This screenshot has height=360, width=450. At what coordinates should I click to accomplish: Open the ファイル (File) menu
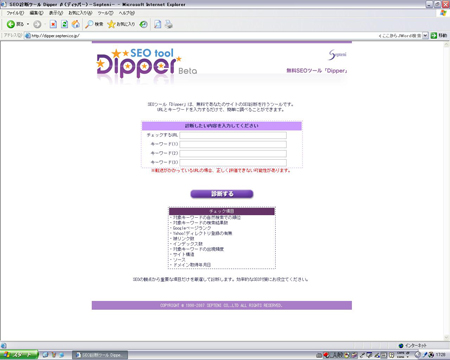coord(15,13)
